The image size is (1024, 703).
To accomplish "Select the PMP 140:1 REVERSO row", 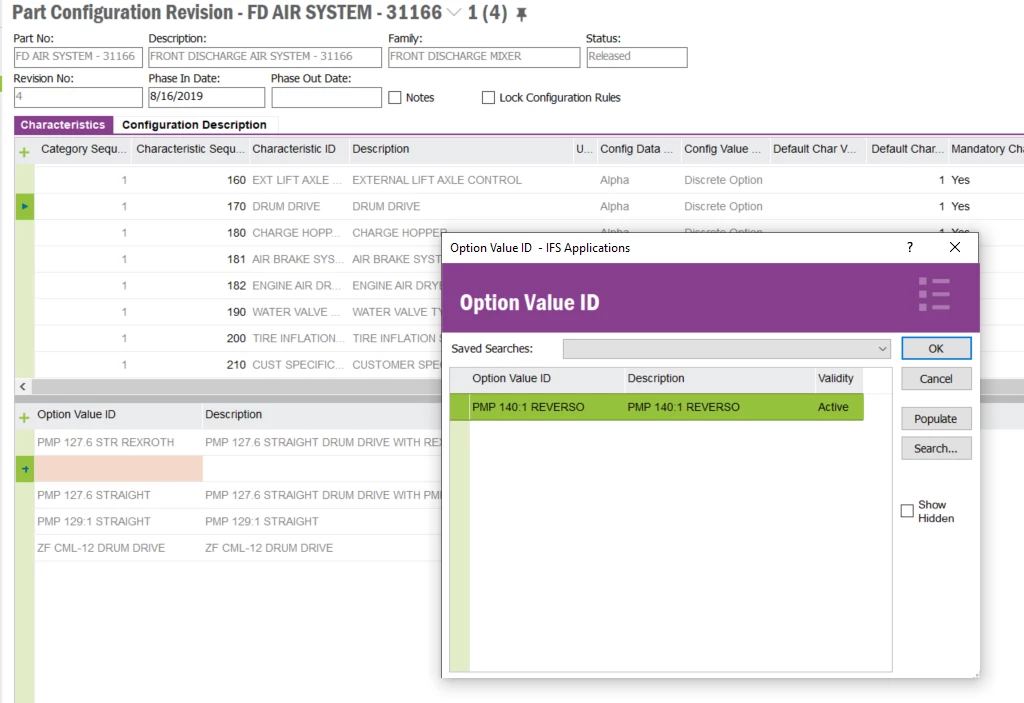I will pyautogui.click(x=656, y=407).
